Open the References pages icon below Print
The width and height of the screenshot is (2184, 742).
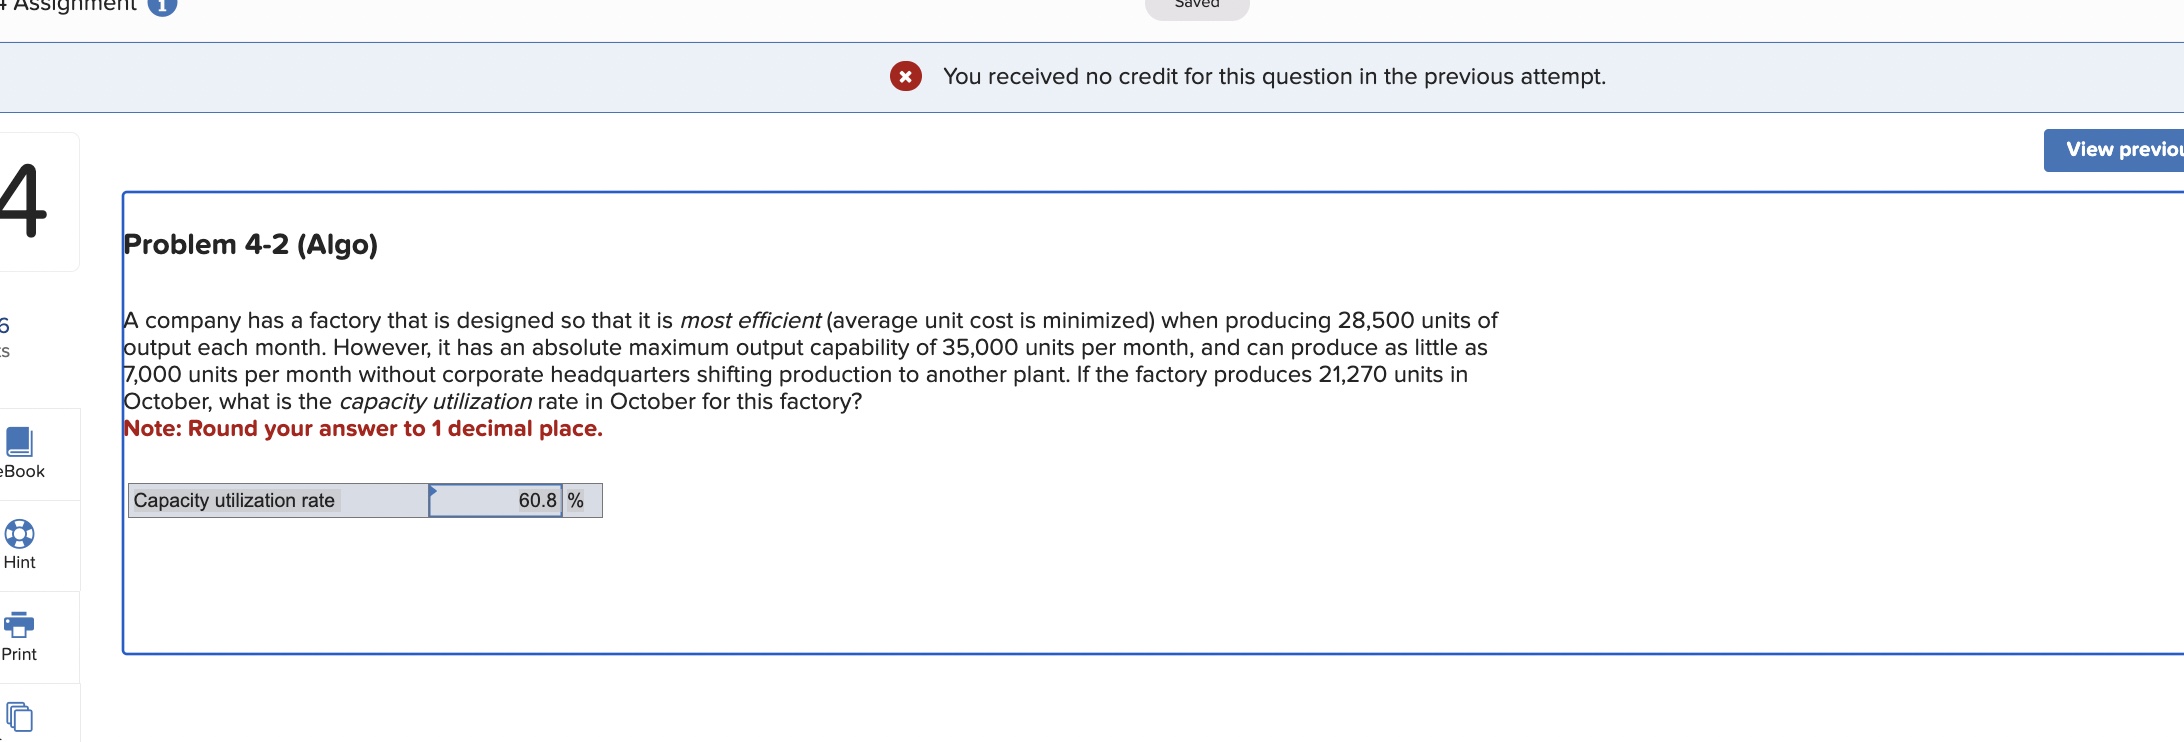click(x=20, y=718)
